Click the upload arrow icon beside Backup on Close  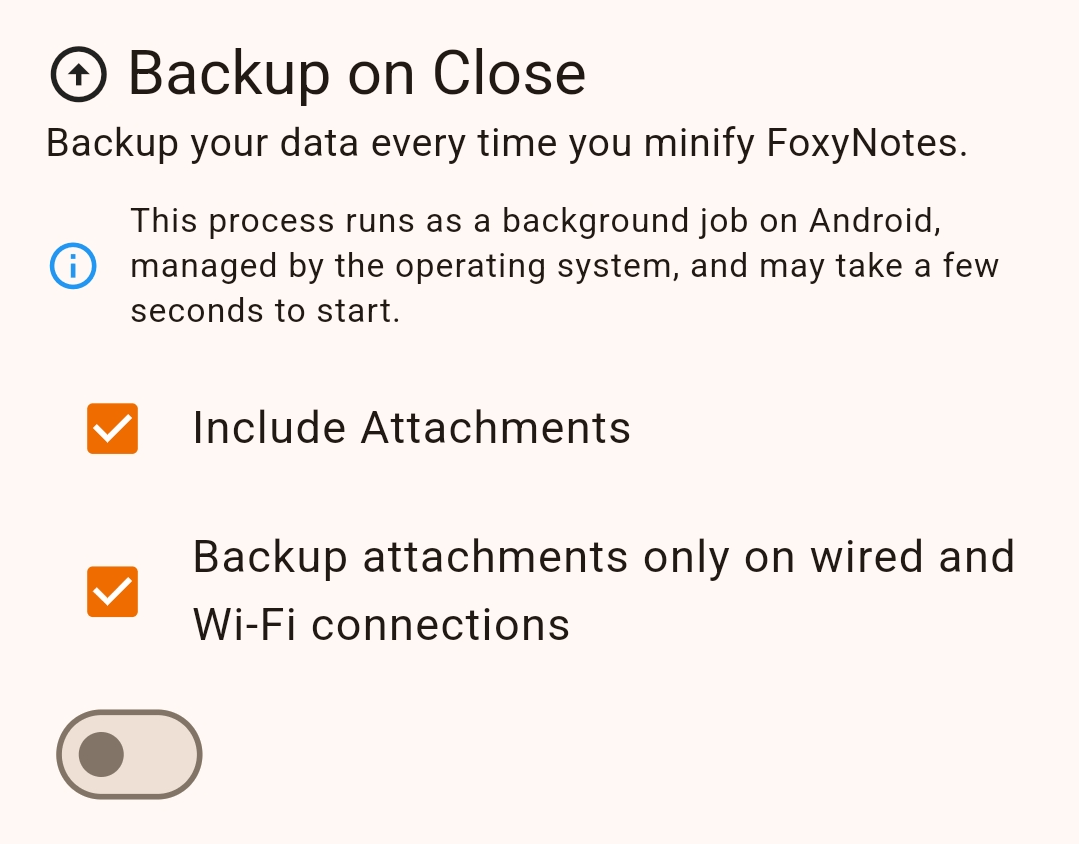[78, 75]
